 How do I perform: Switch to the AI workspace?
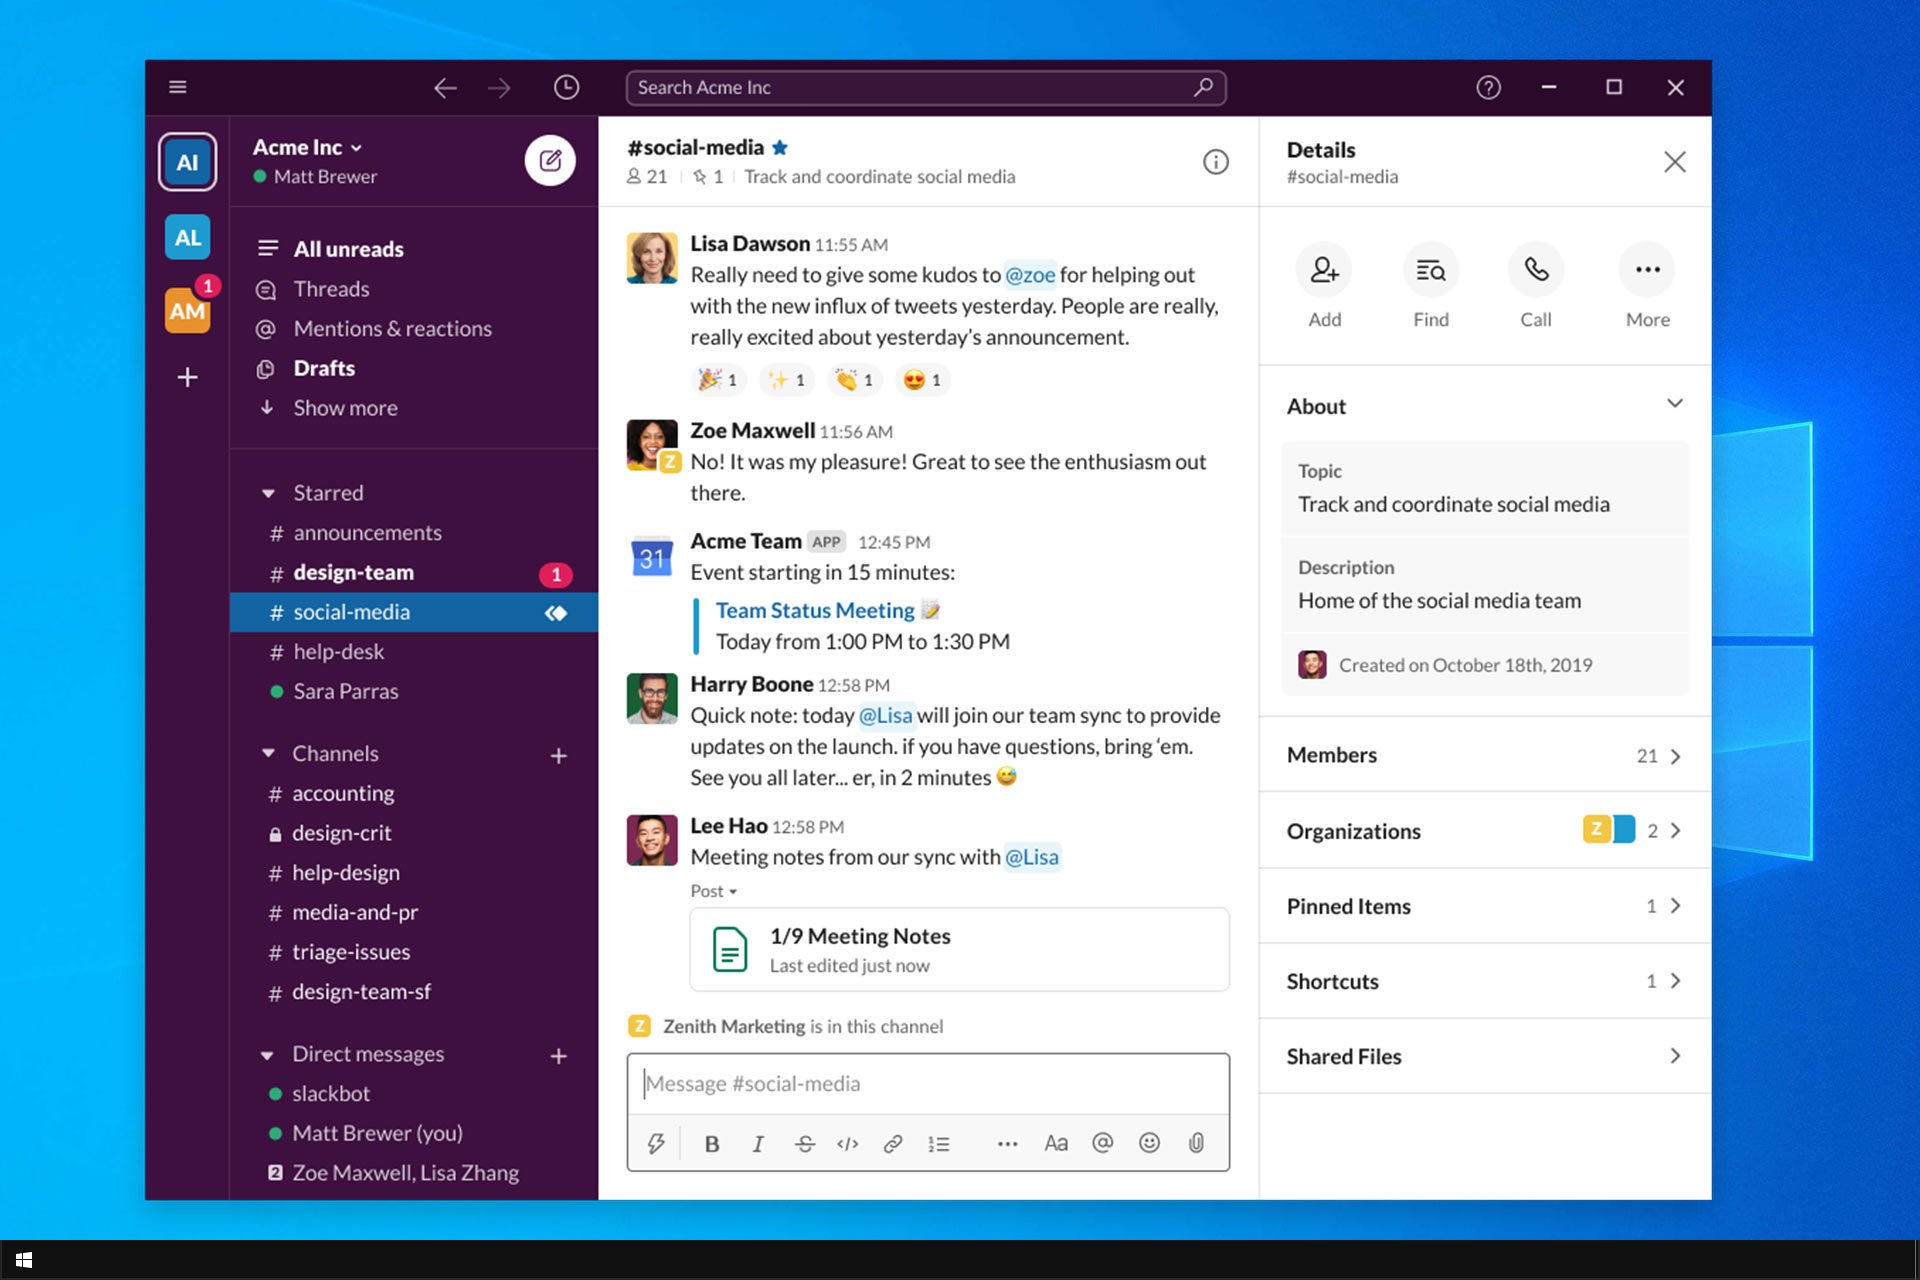pyautogui.click(x=187, y=162)
